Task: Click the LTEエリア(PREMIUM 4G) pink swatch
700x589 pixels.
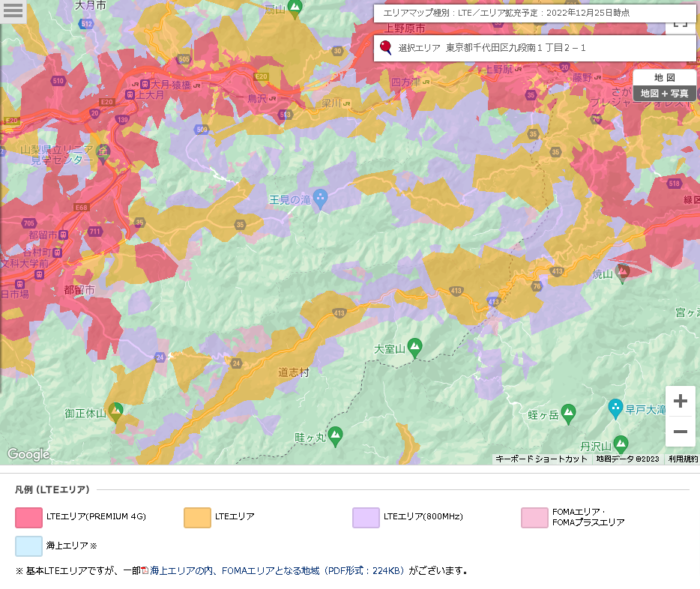Action: click(x=29, y=518)
